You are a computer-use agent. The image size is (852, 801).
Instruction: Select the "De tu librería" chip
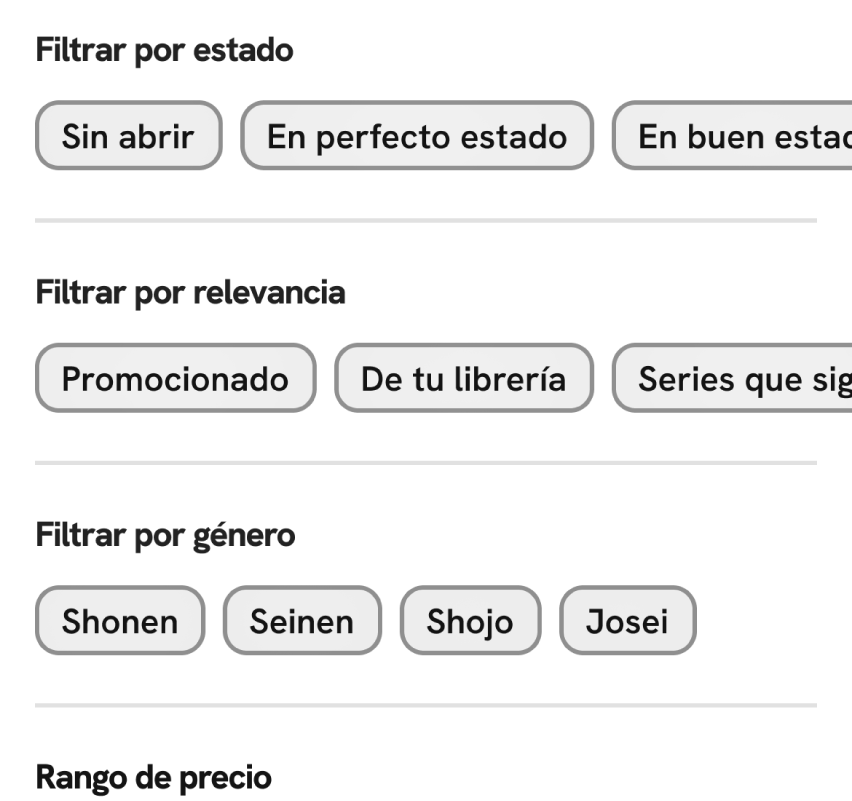click(464, 378)
